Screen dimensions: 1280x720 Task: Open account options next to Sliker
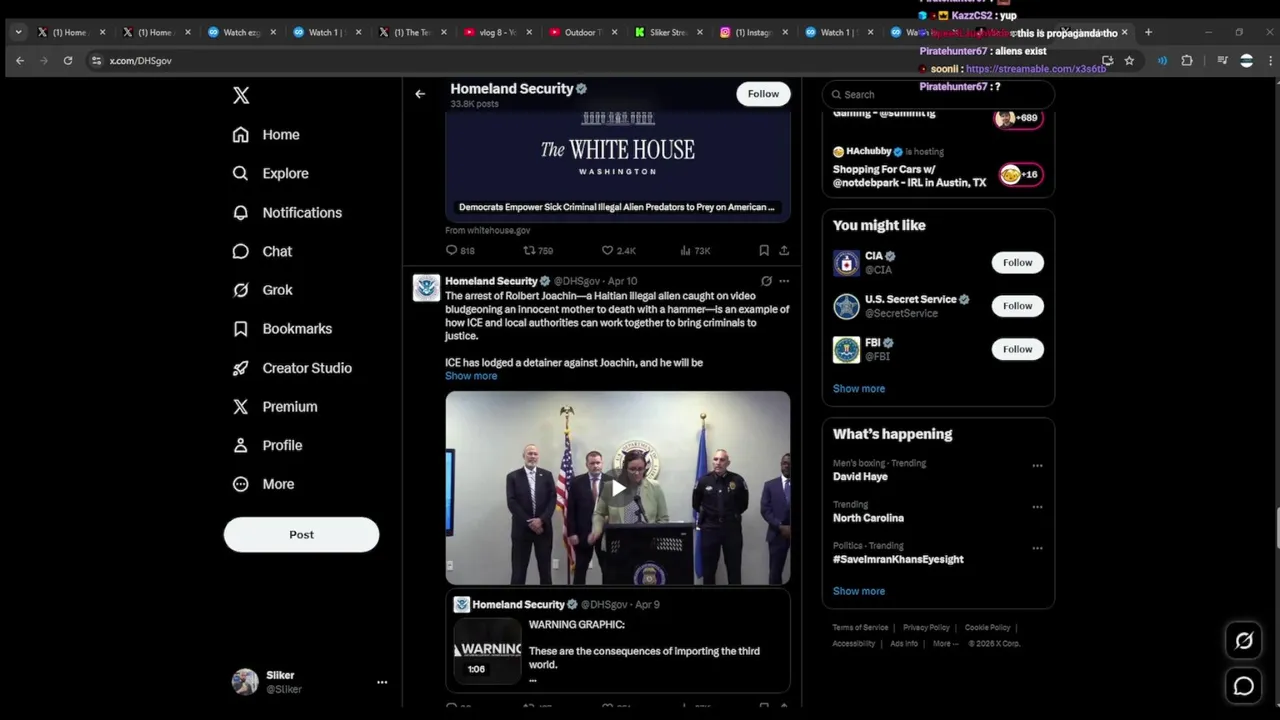click(381, 682)
